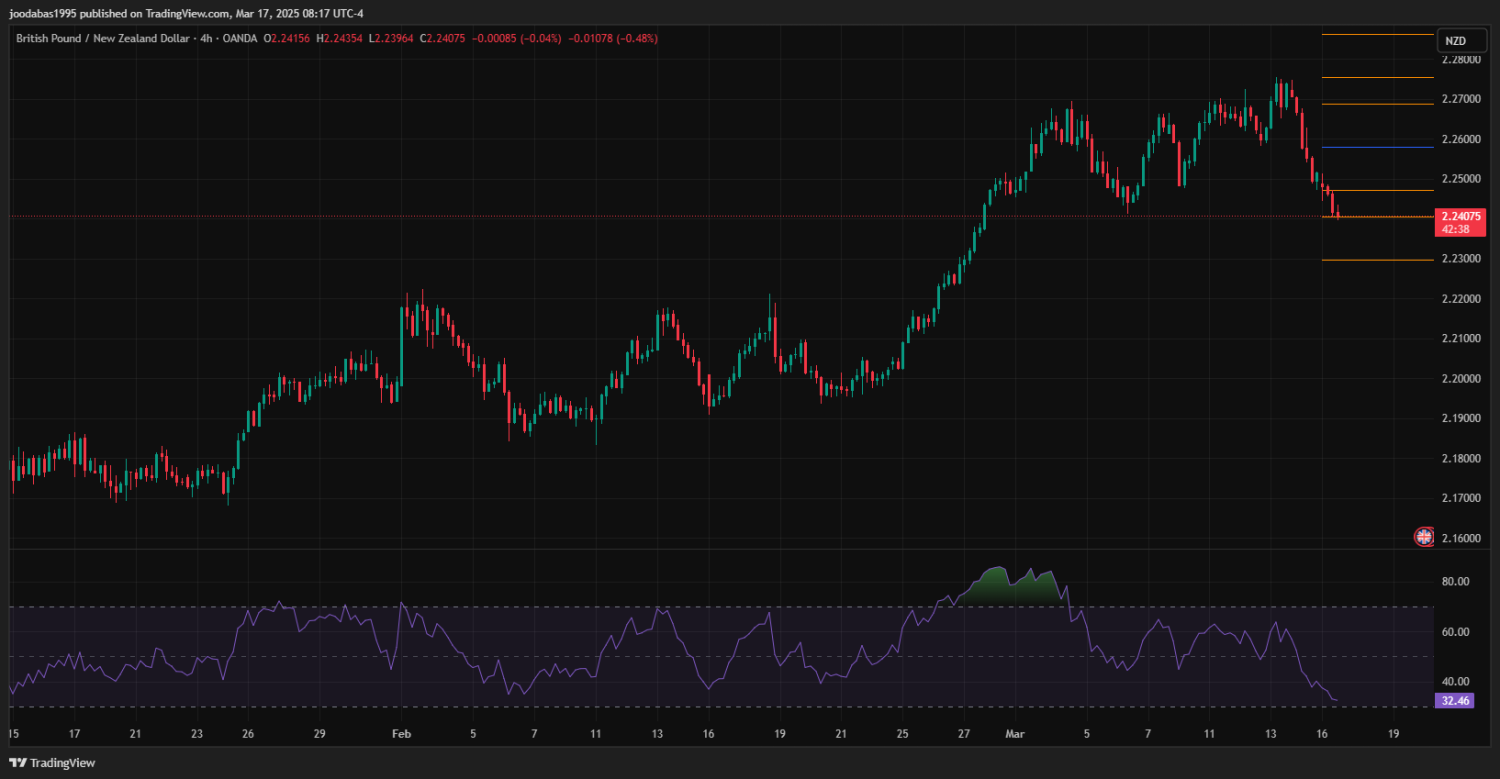The height and width of the screenshot is (779, 1500).
Task: Click the UK flag event icon
Action: pos(1424,537)
